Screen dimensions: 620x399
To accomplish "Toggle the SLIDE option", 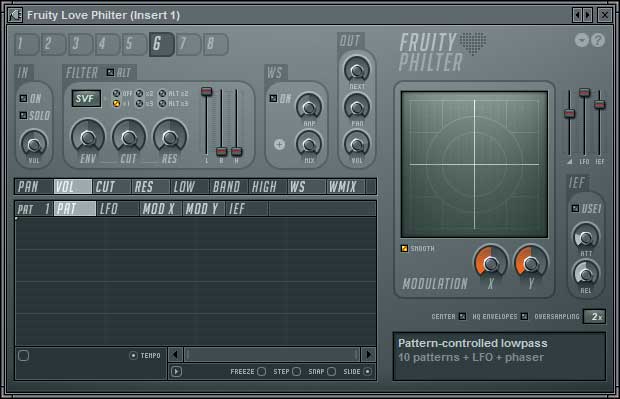I will click(368, 371).
